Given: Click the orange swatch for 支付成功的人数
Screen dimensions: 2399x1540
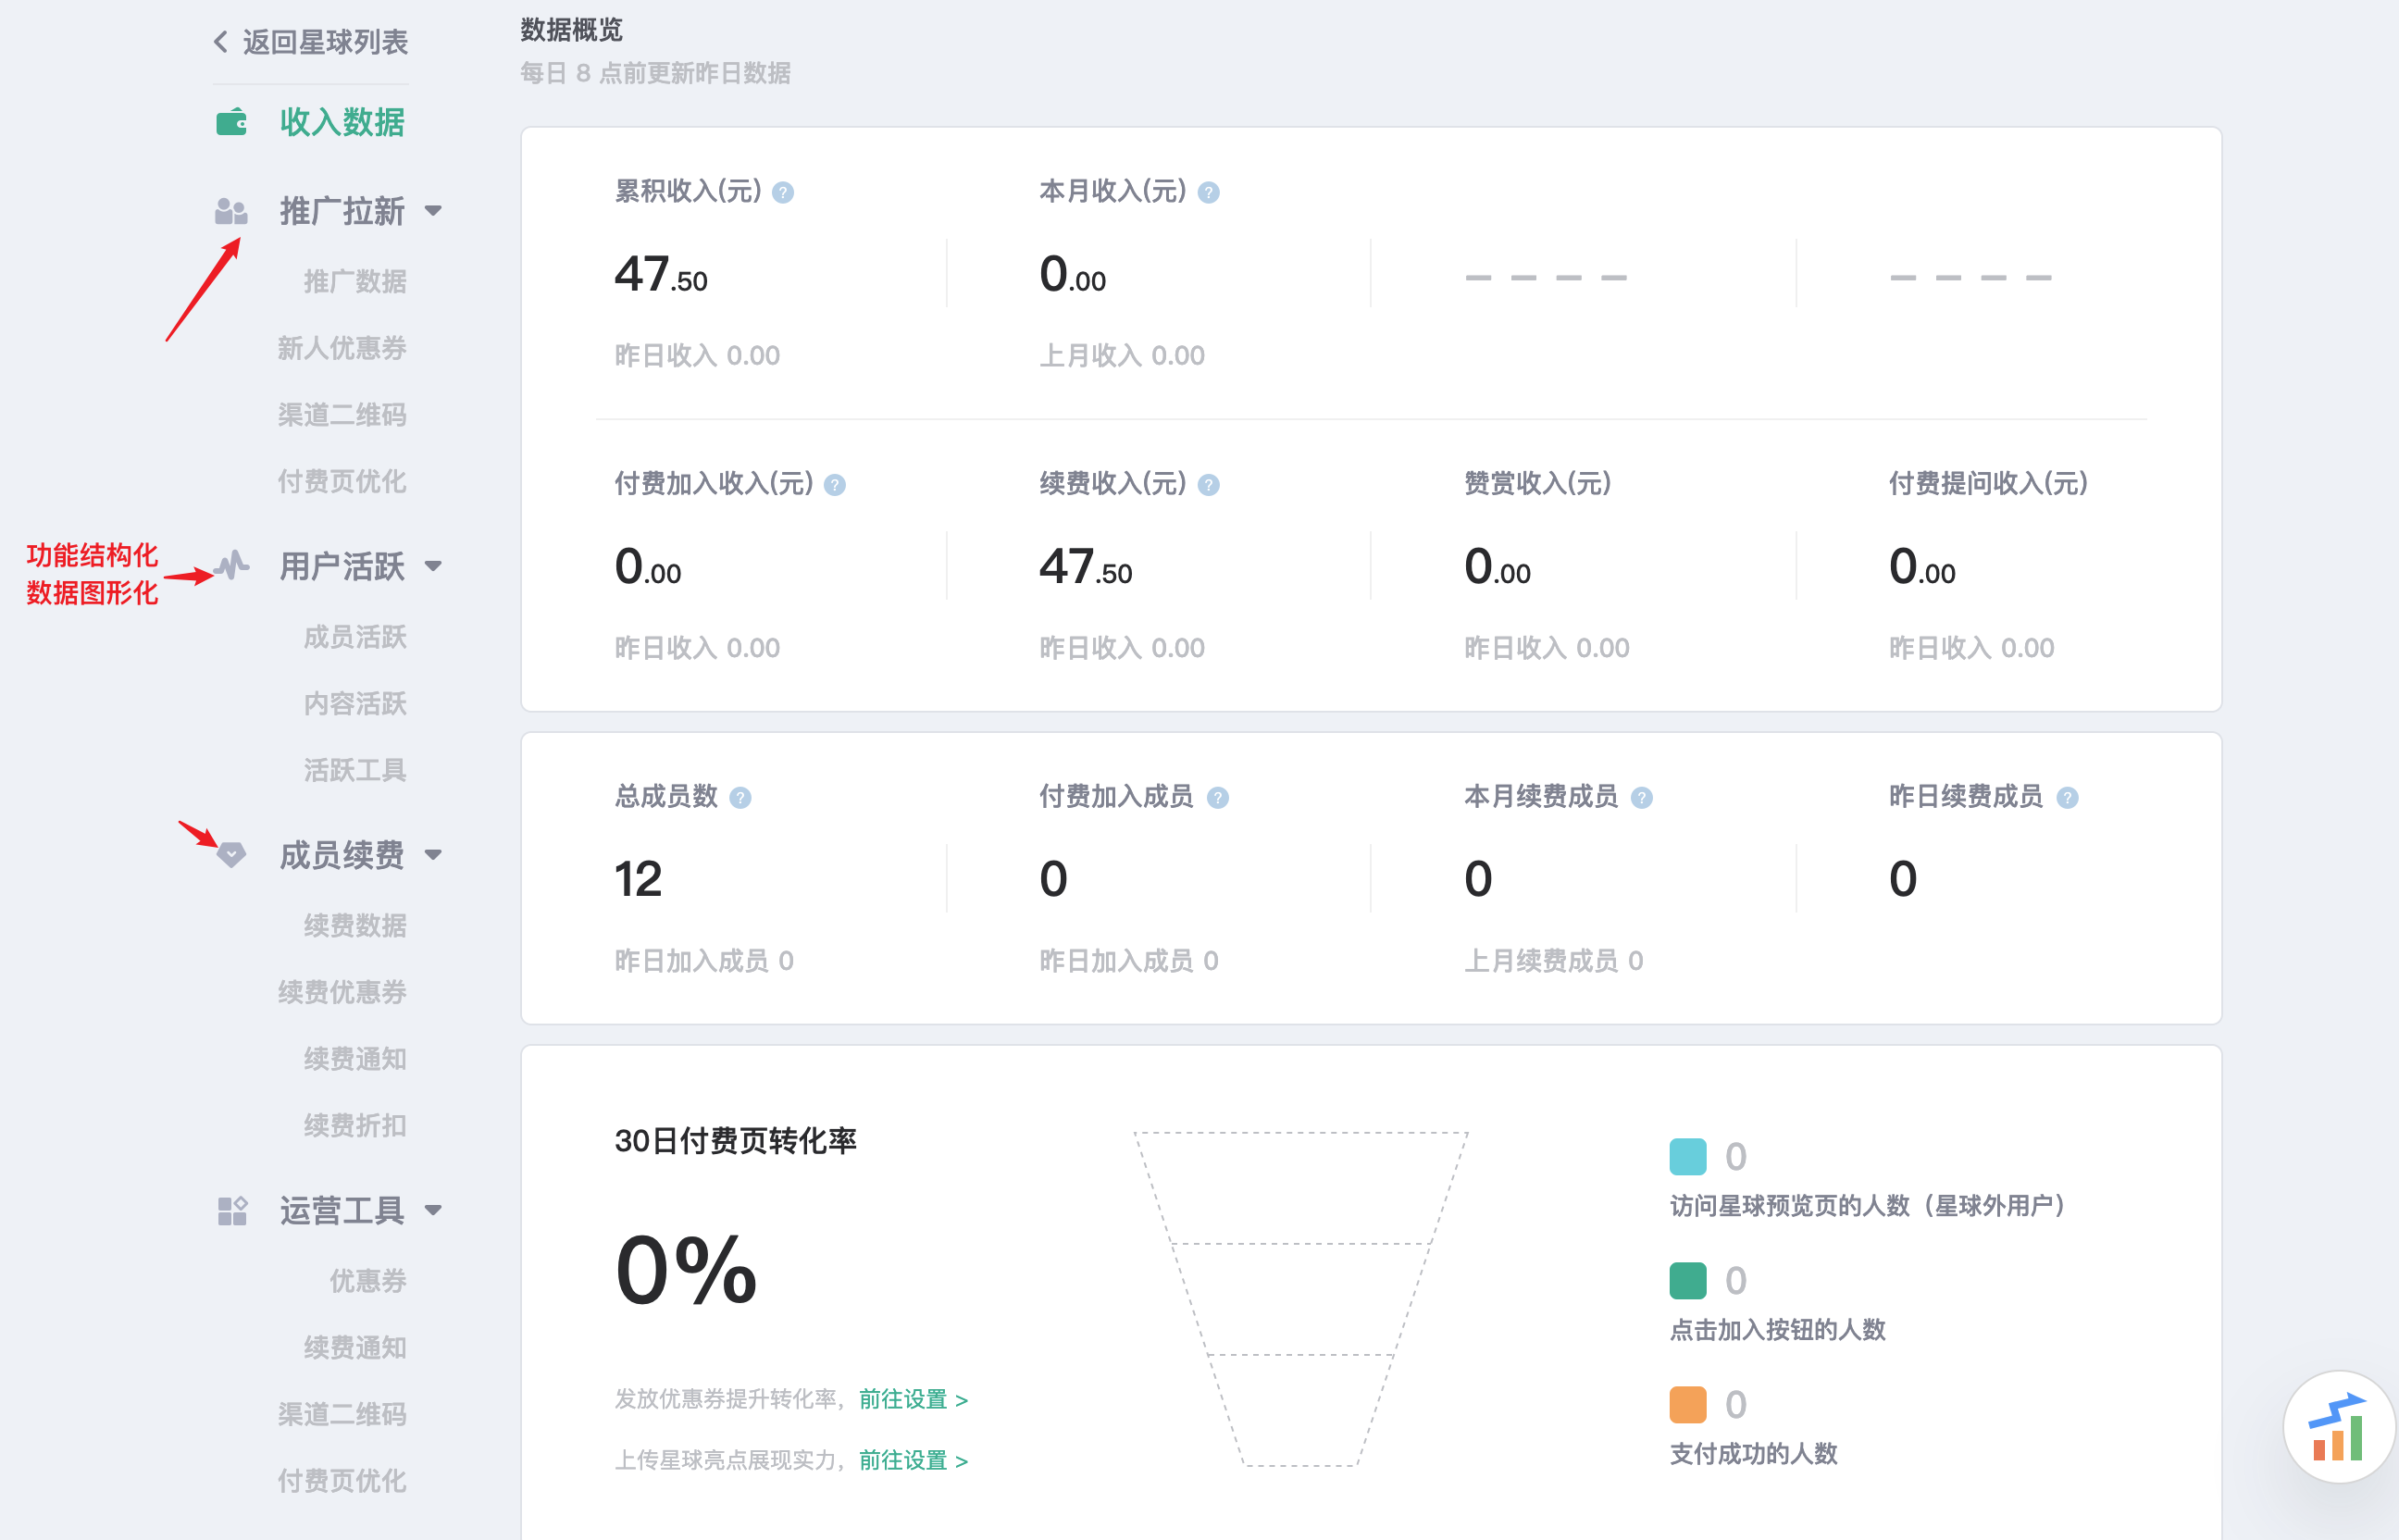Looking at the screenshot, I should pos(1688,1404).
